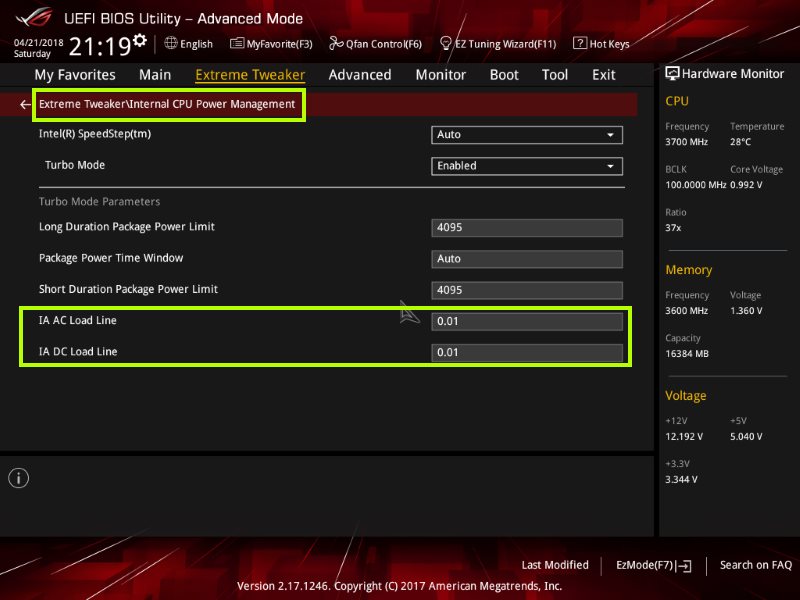
Task: Click the Intel(R) SpeedStep(tm) label
Action: pos(95,134)
